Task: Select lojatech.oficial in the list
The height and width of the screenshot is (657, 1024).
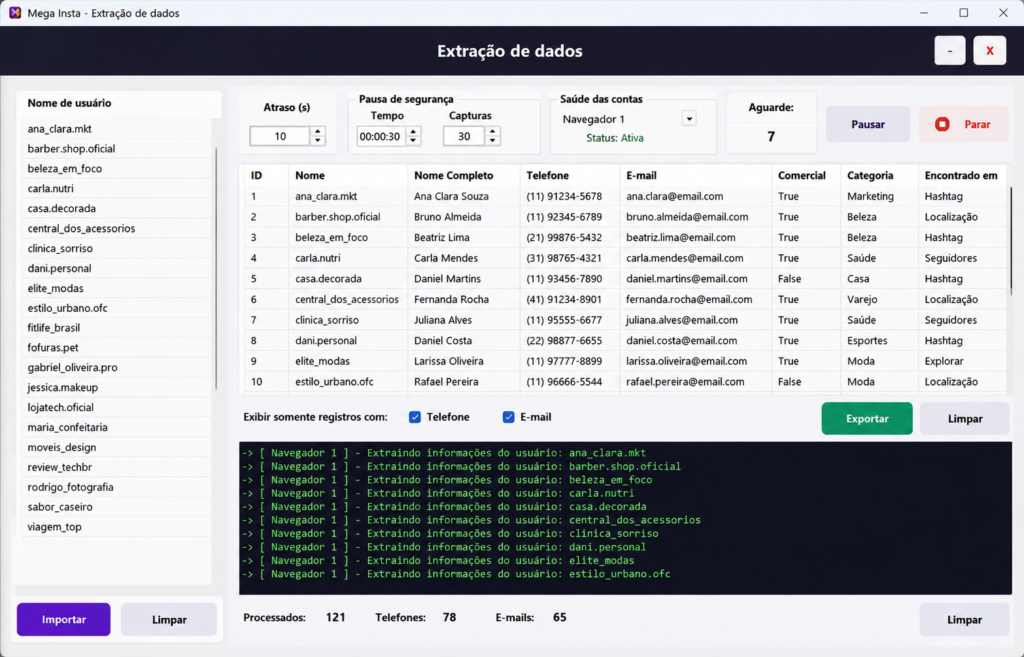Action: [x=116, y=408]
